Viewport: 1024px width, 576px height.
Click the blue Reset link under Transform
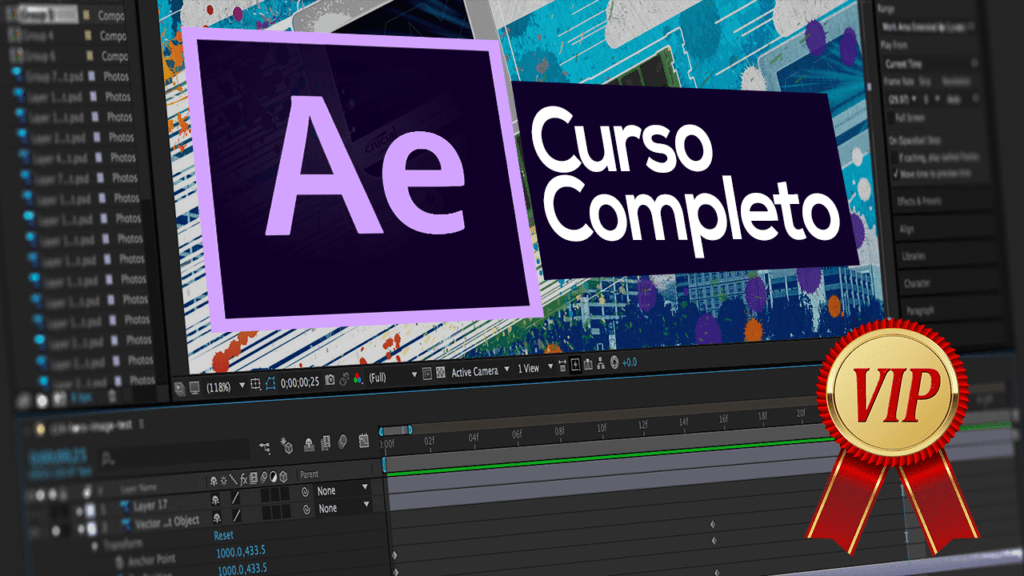(x=223, y=535)
